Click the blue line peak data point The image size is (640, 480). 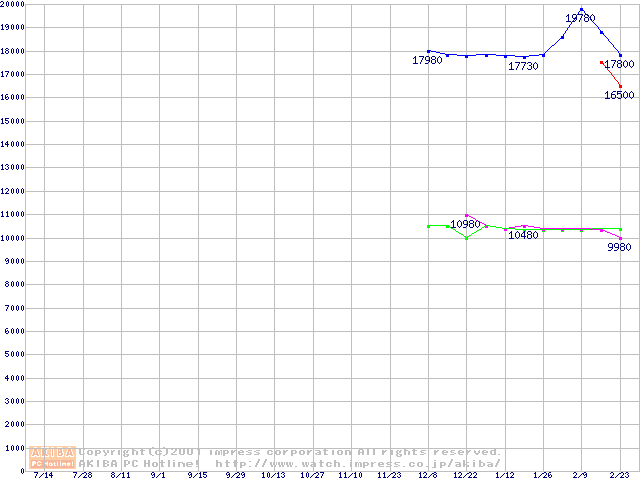[x=582, y=9]
